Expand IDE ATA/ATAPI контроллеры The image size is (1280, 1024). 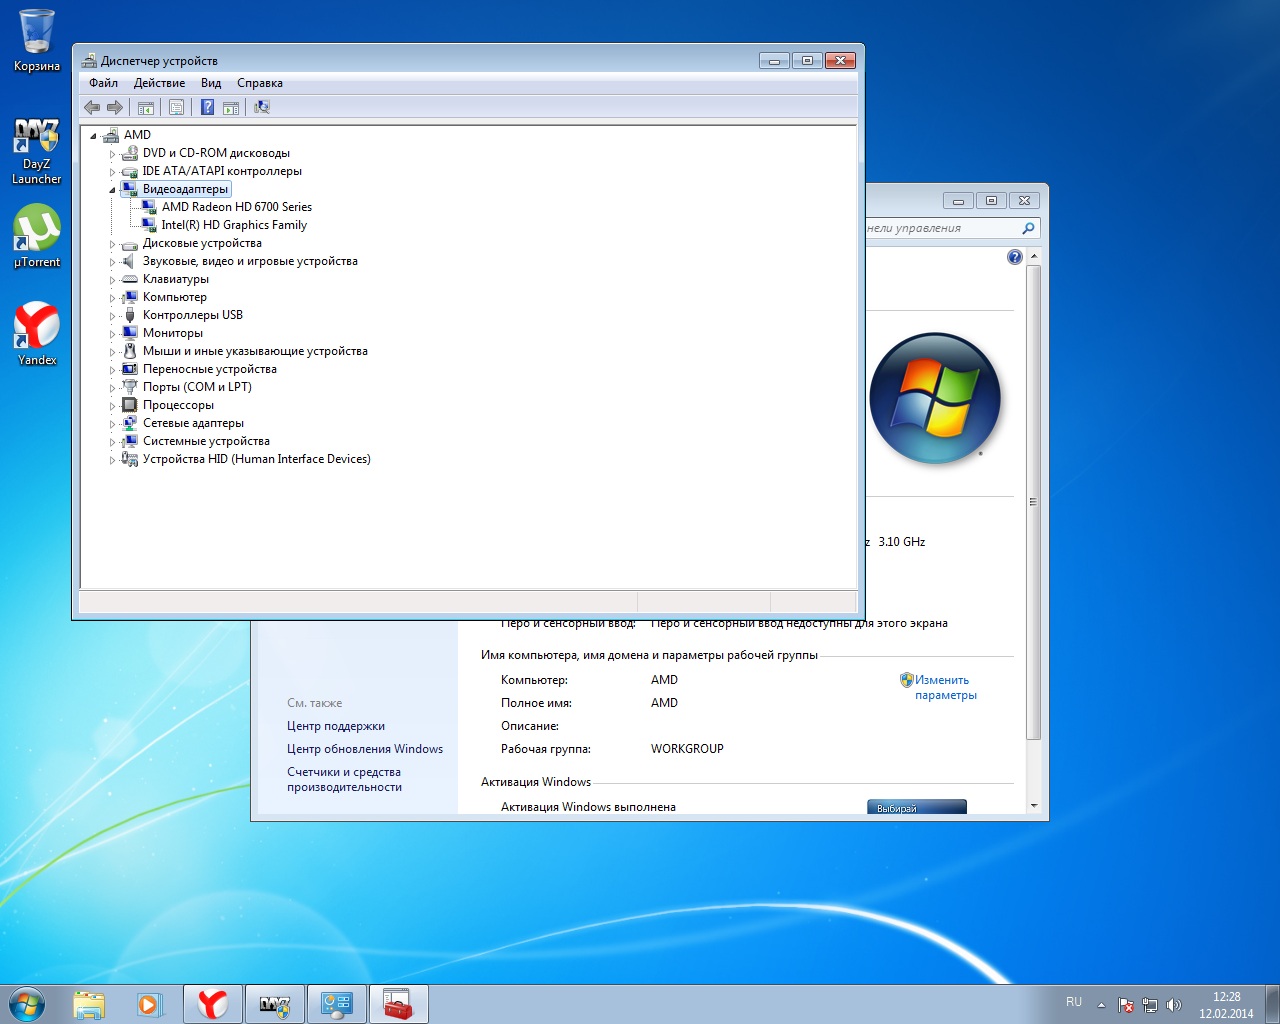tap(112, 172)
